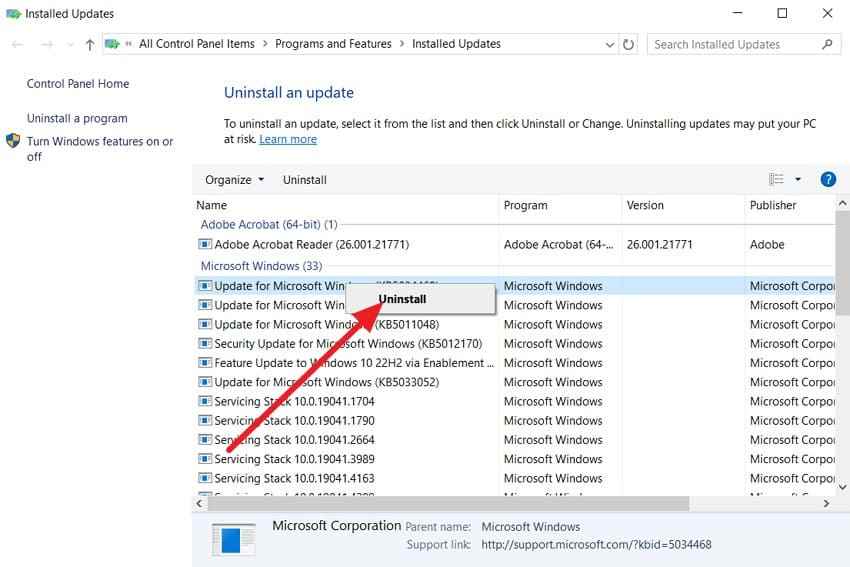Click the search magnifier icon
Image resolution: width=850 pixels, height=567 pixels.
(827, 44)
